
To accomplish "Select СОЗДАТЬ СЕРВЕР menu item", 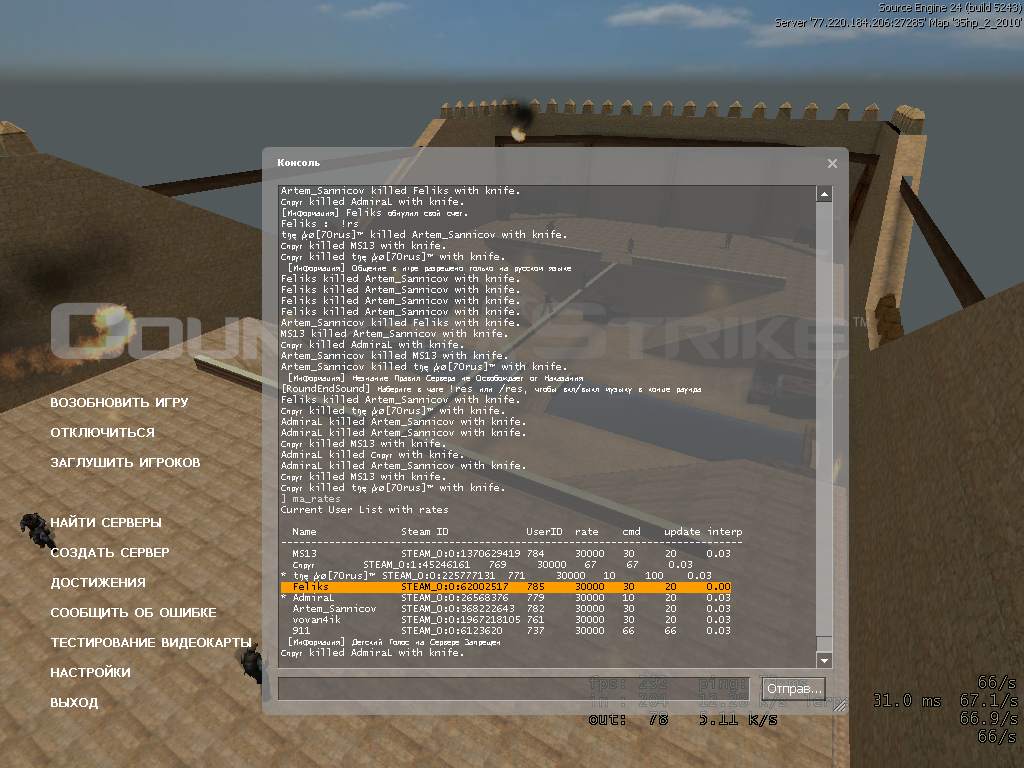I will (110, 553).
